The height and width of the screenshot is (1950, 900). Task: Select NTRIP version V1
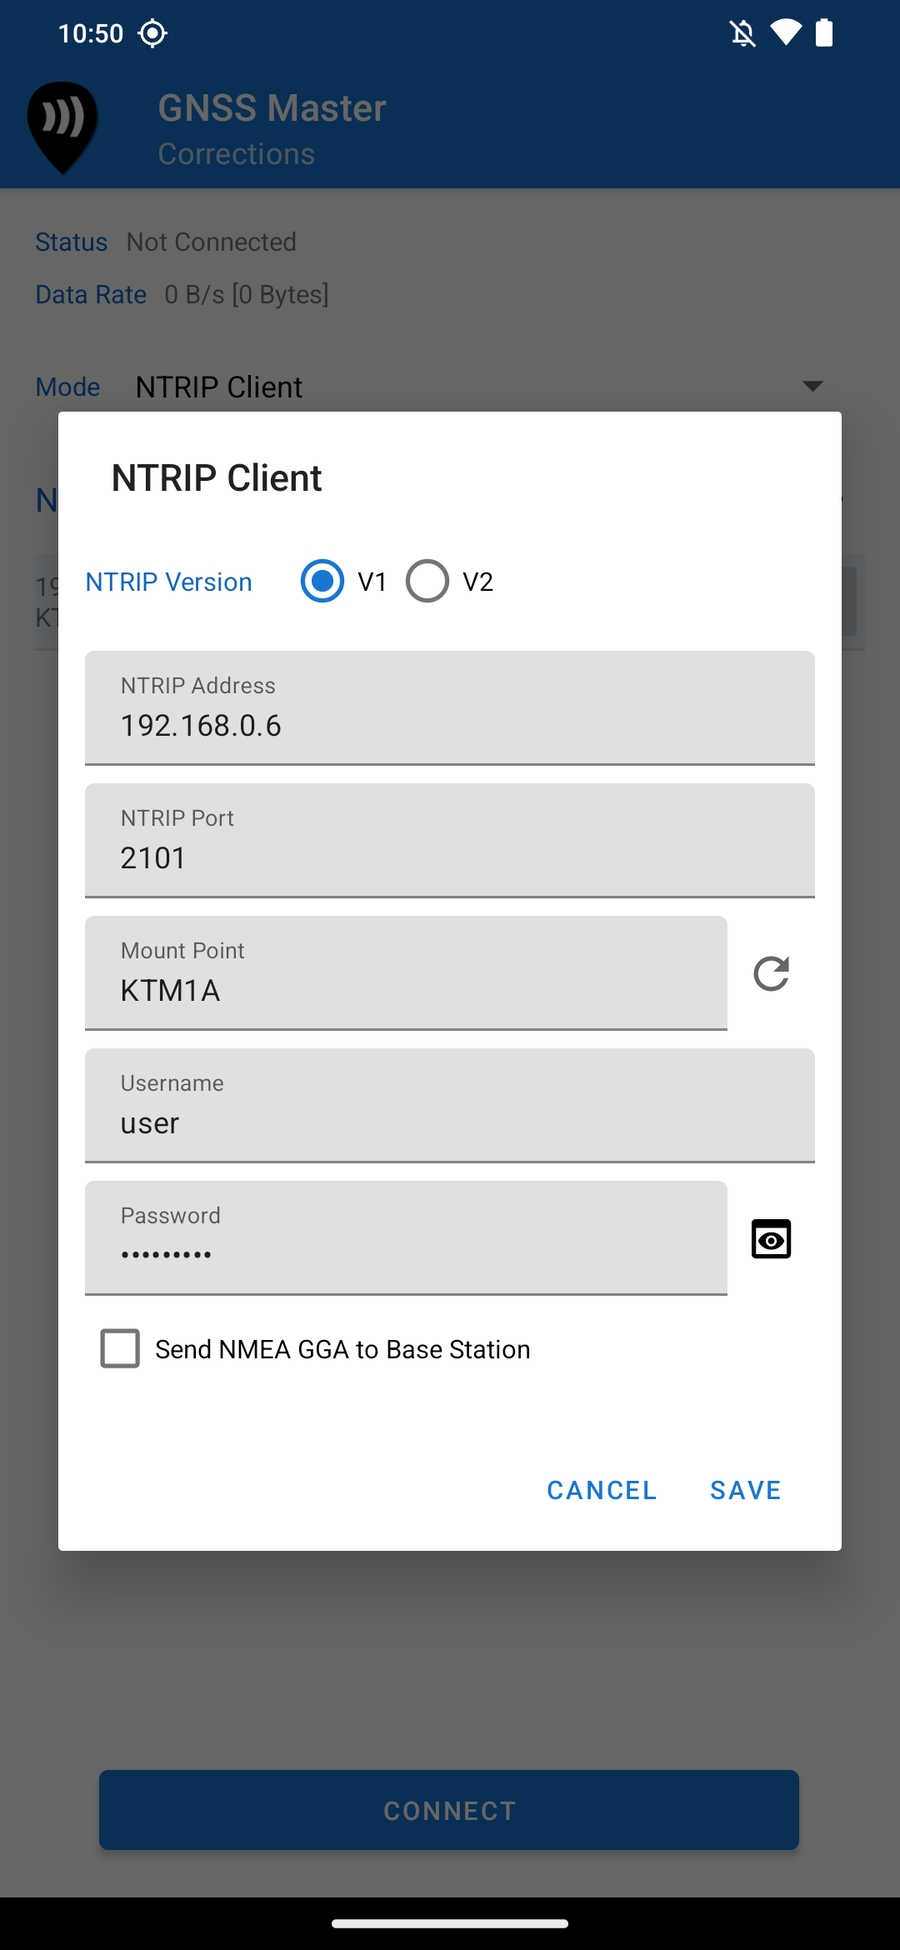click(x=322, y=581)
